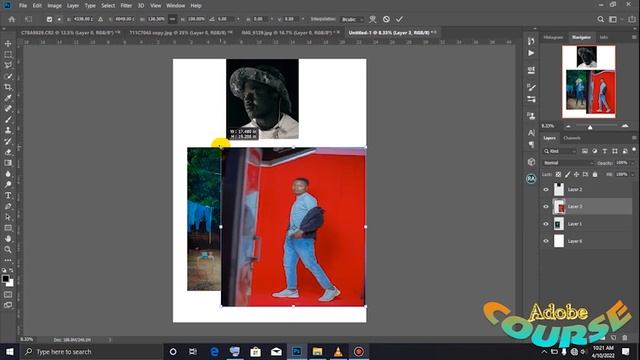Select the Gradient tool
640x360 pixels.
(x=8, y=163)
